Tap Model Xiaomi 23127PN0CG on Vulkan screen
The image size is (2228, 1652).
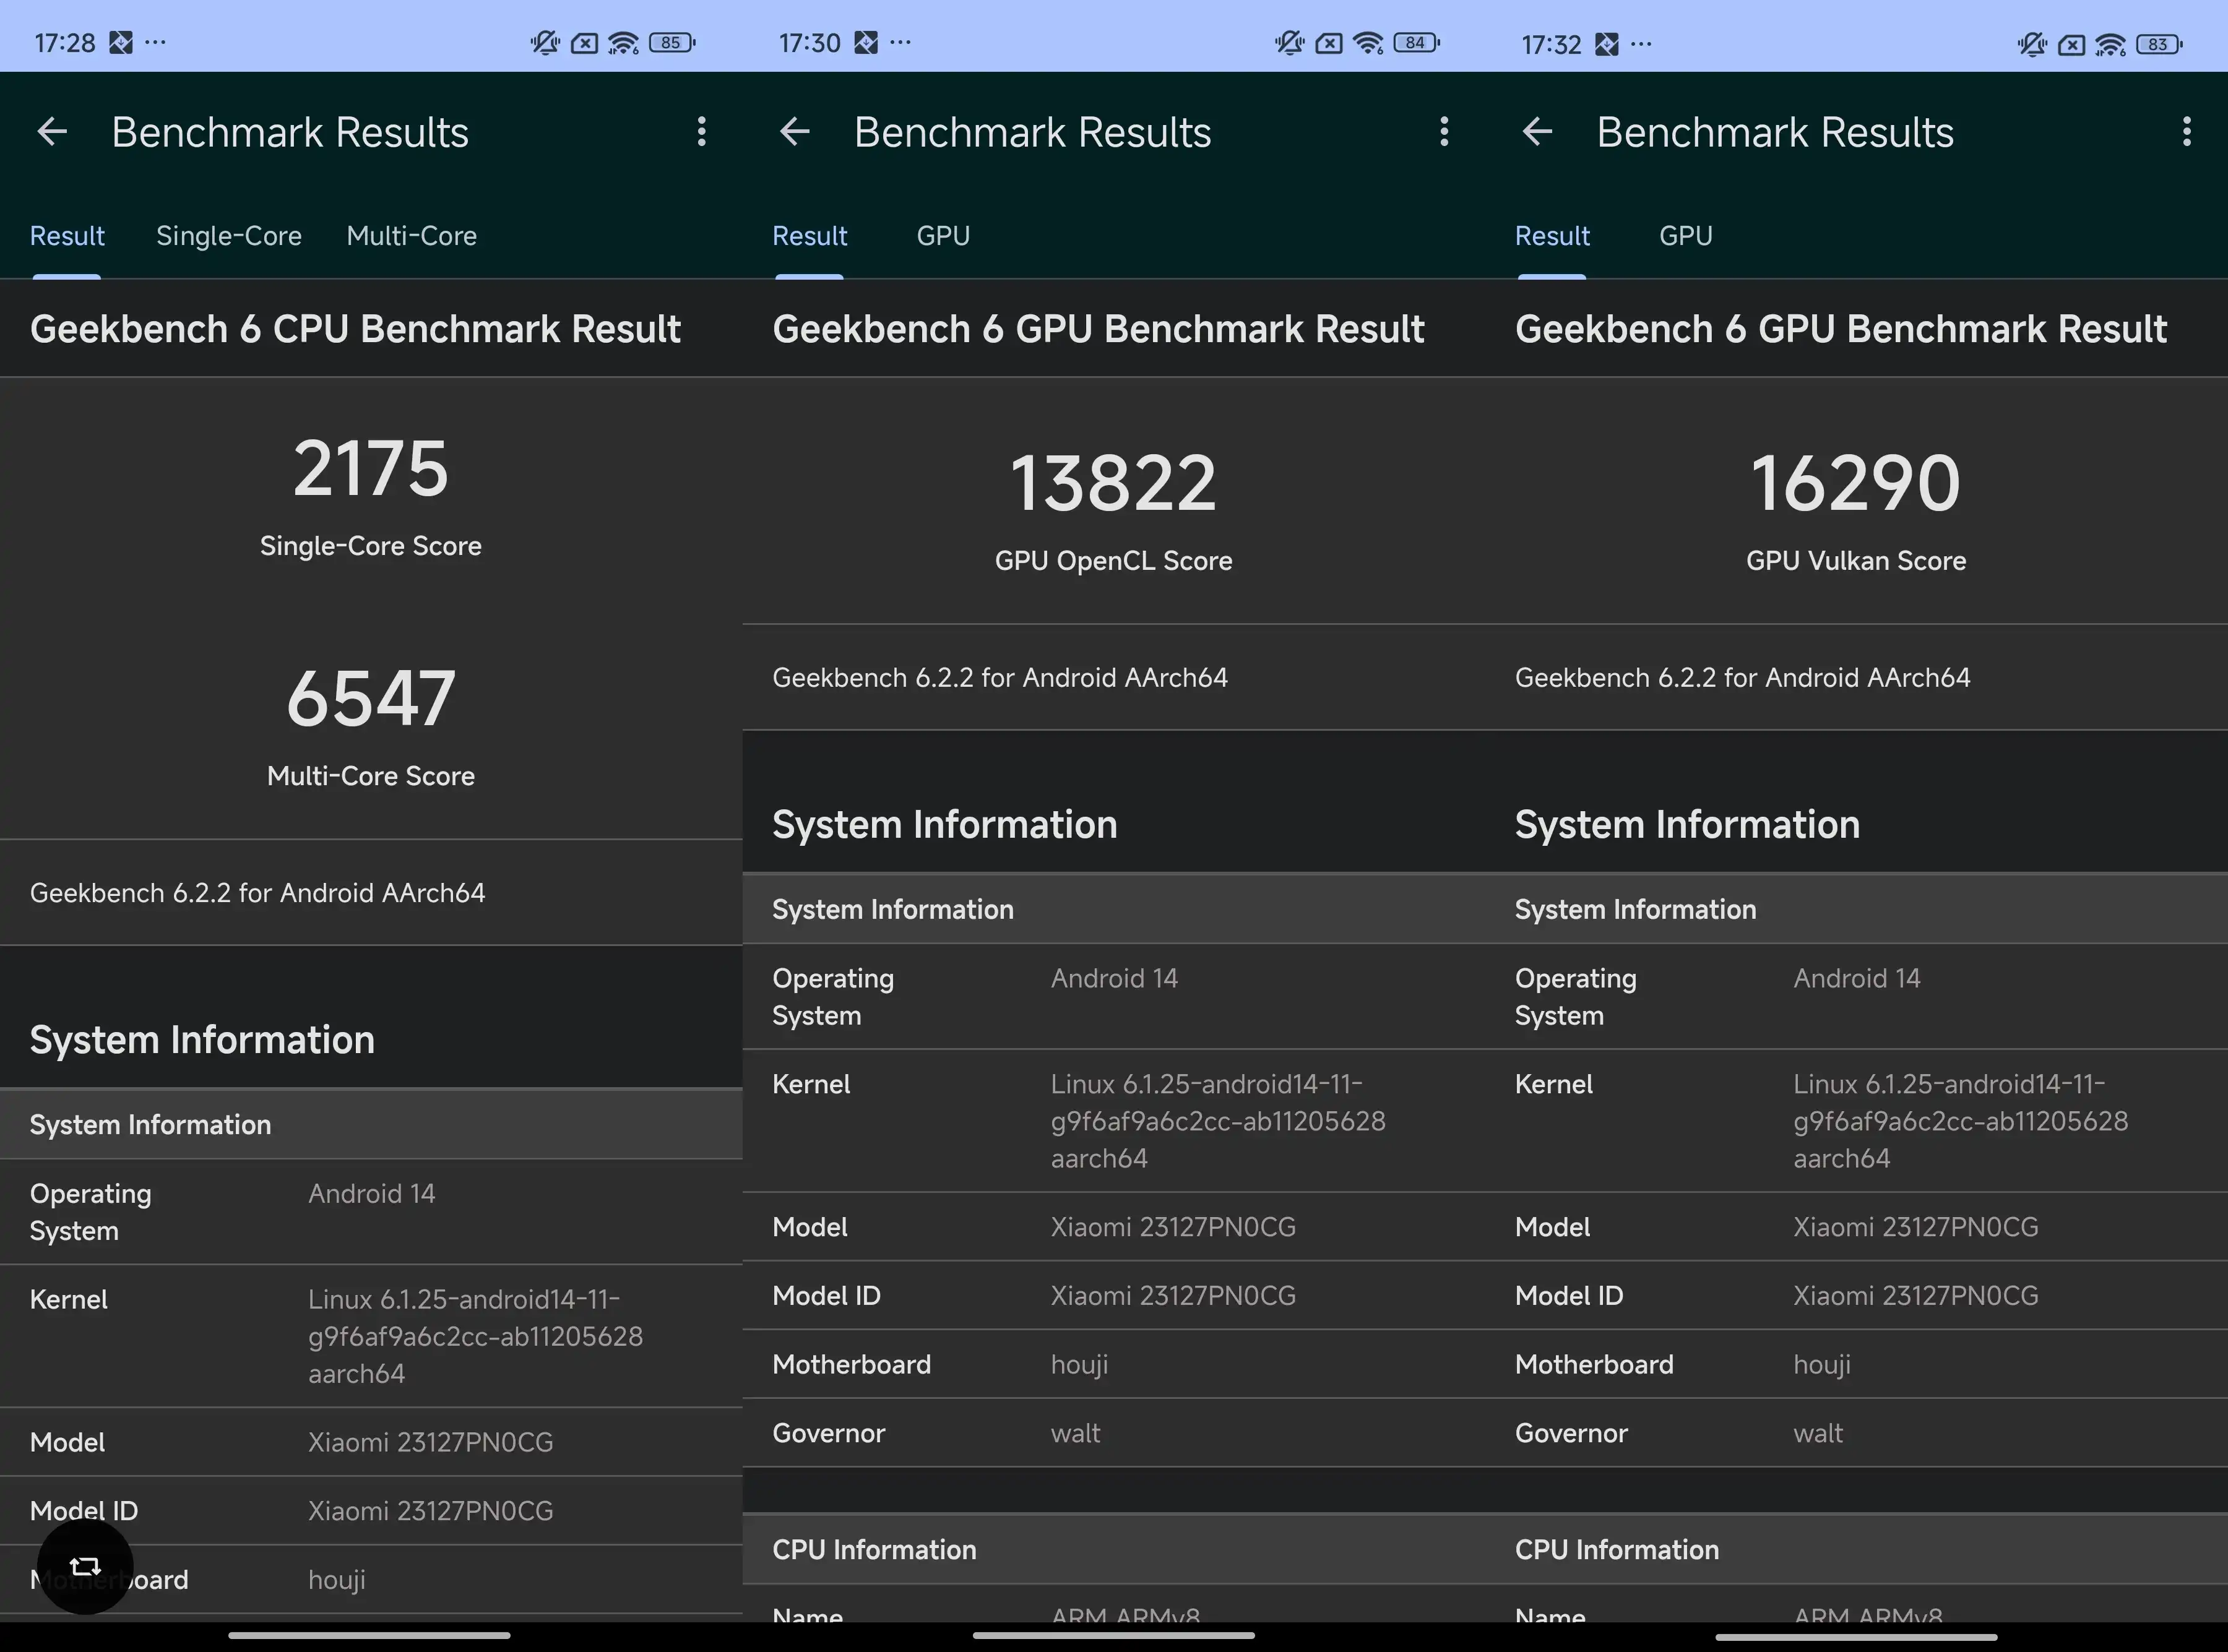tap(1916, 1228)
